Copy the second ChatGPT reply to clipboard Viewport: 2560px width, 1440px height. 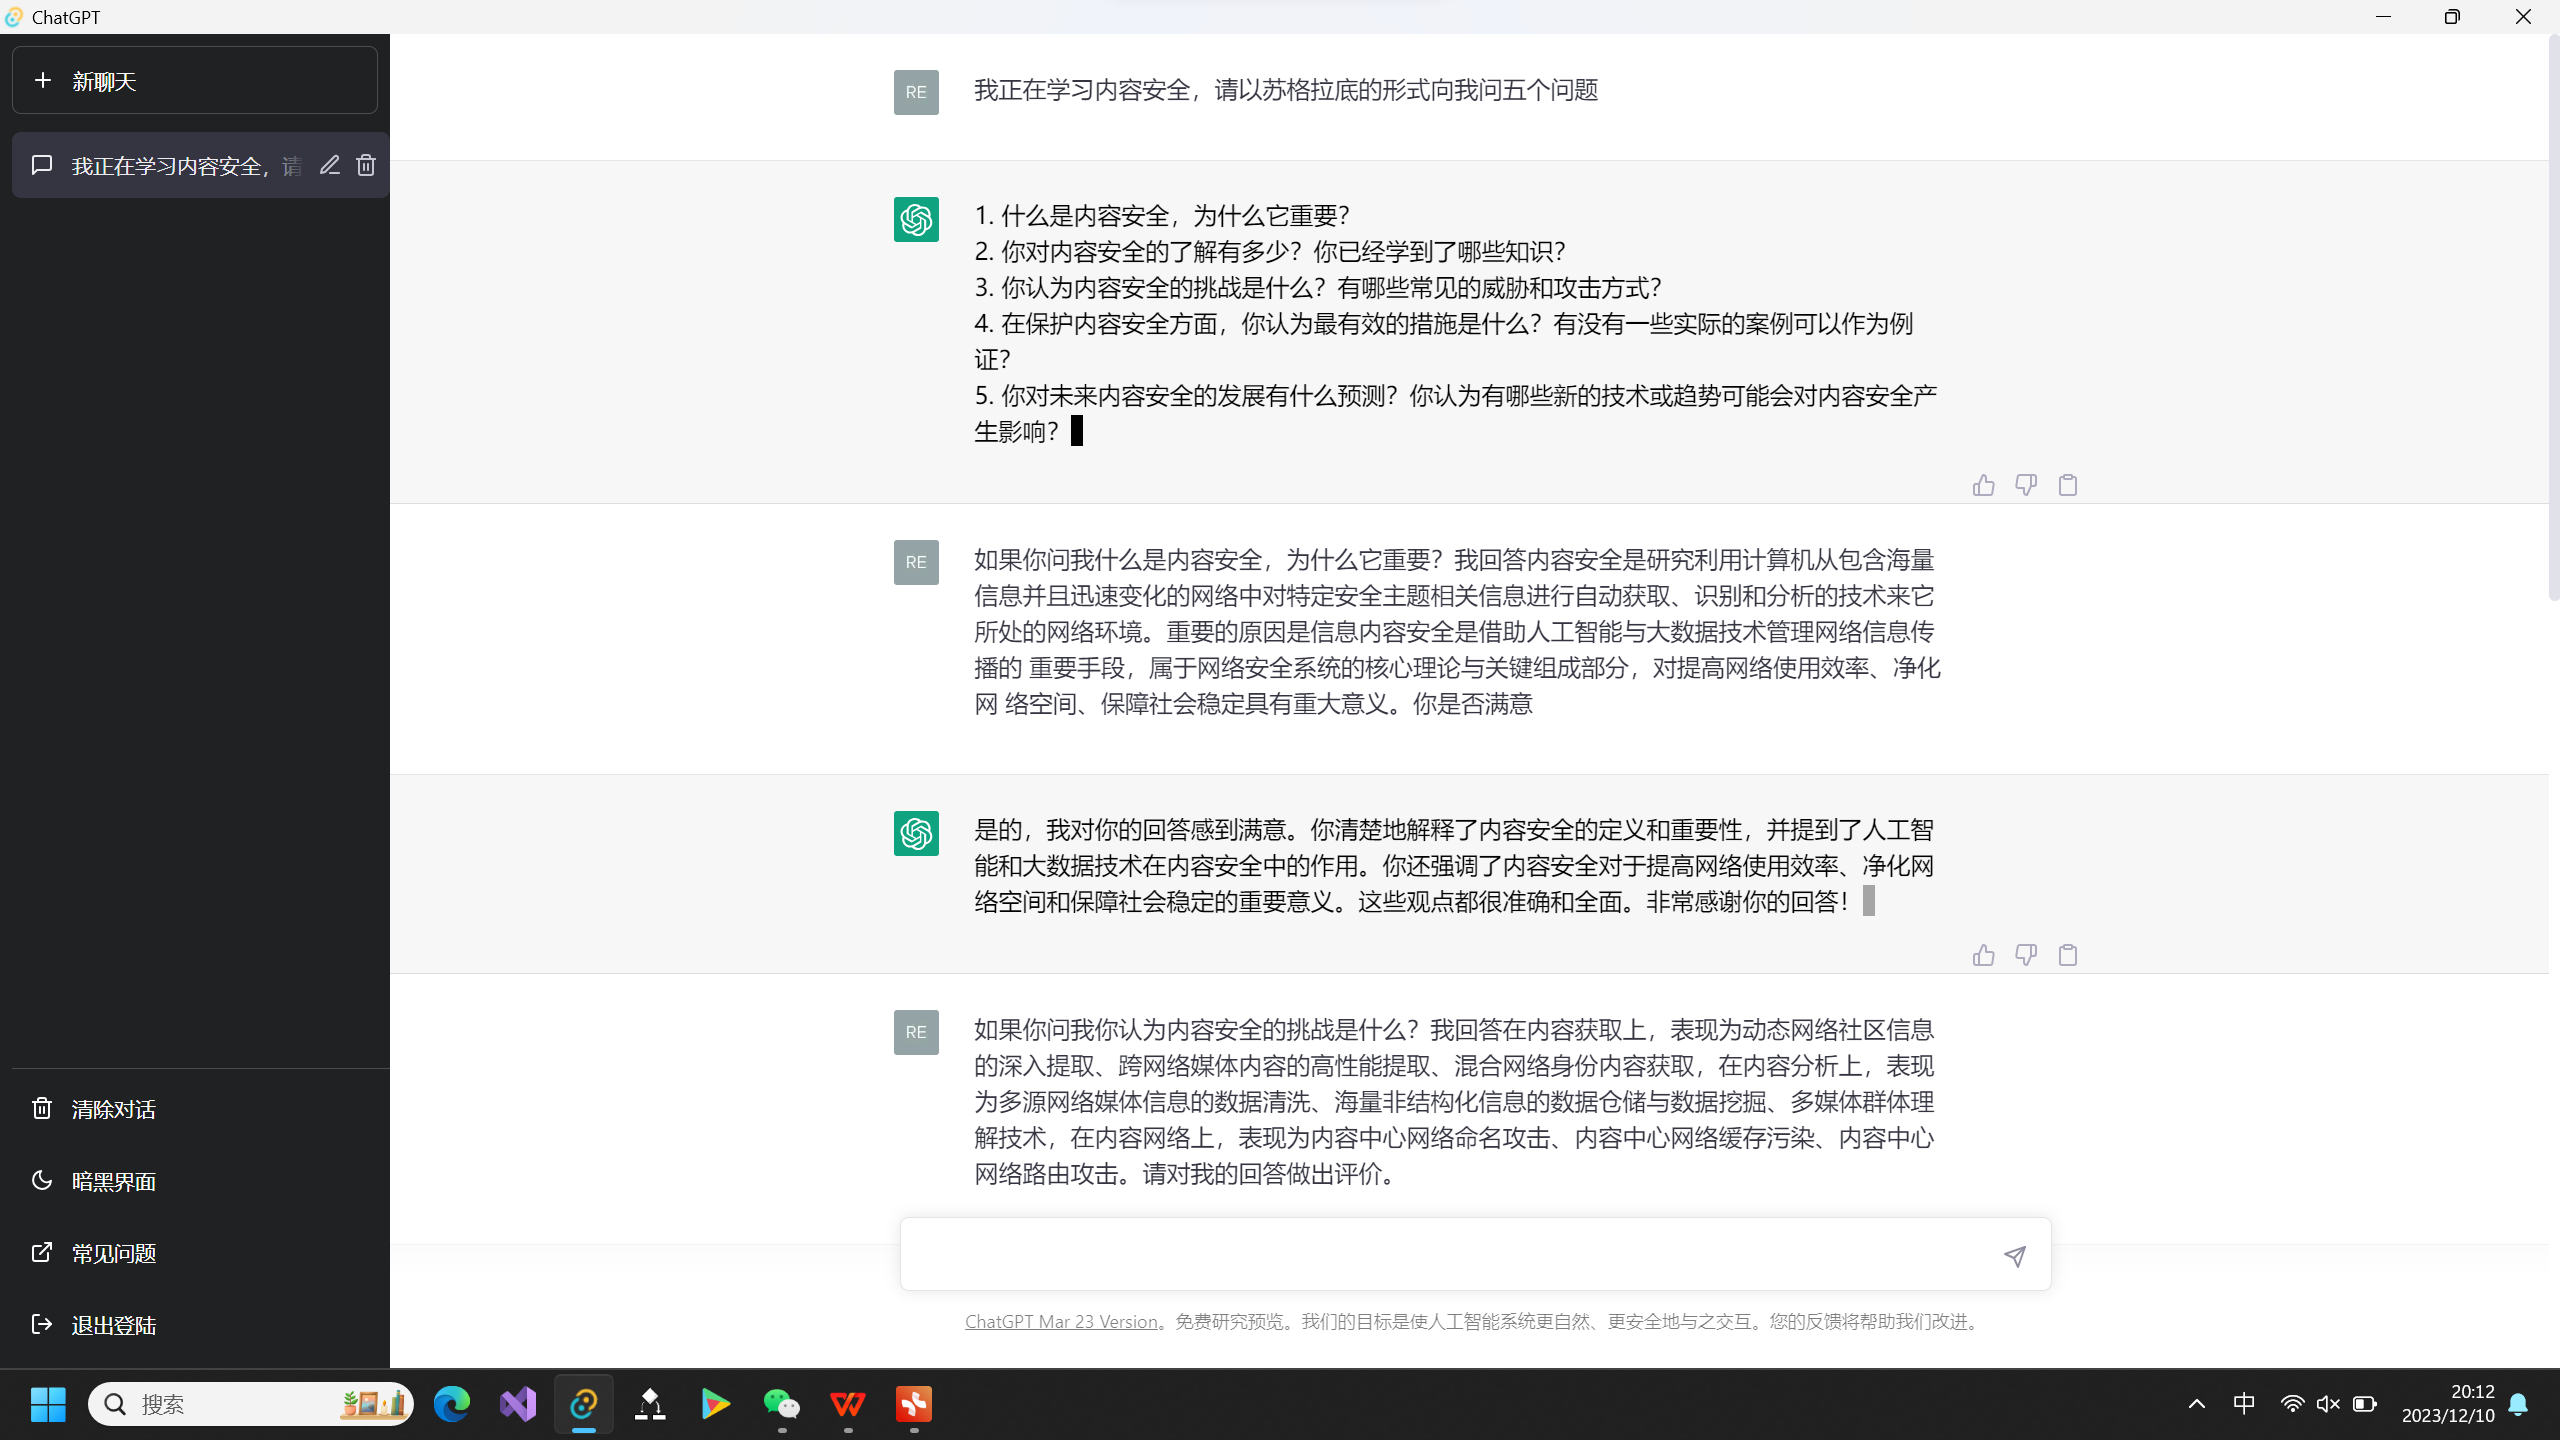(2068, 955)
